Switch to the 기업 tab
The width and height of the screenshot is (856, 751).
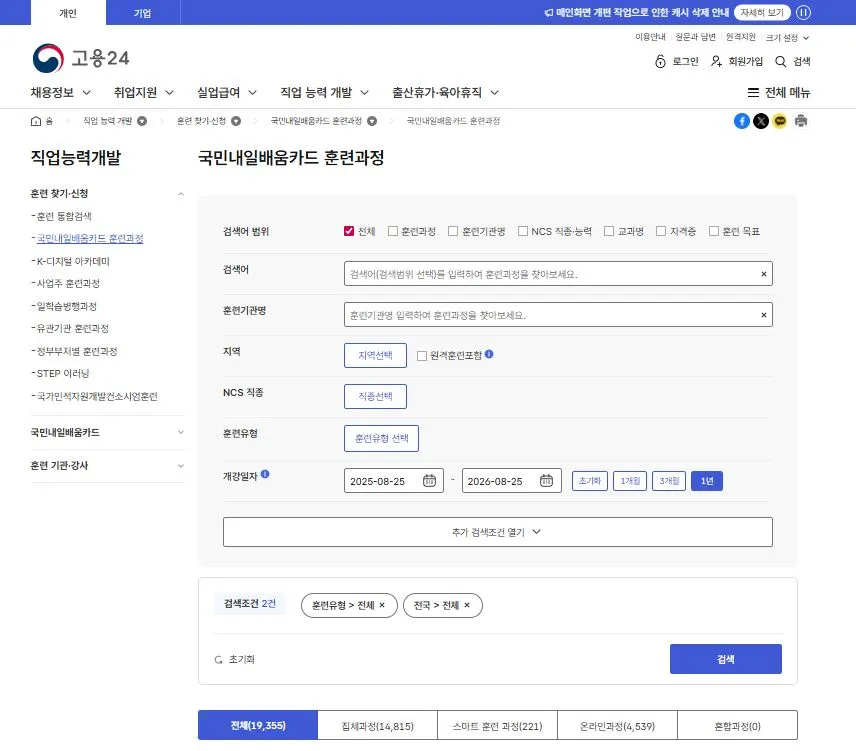point(143,12)
